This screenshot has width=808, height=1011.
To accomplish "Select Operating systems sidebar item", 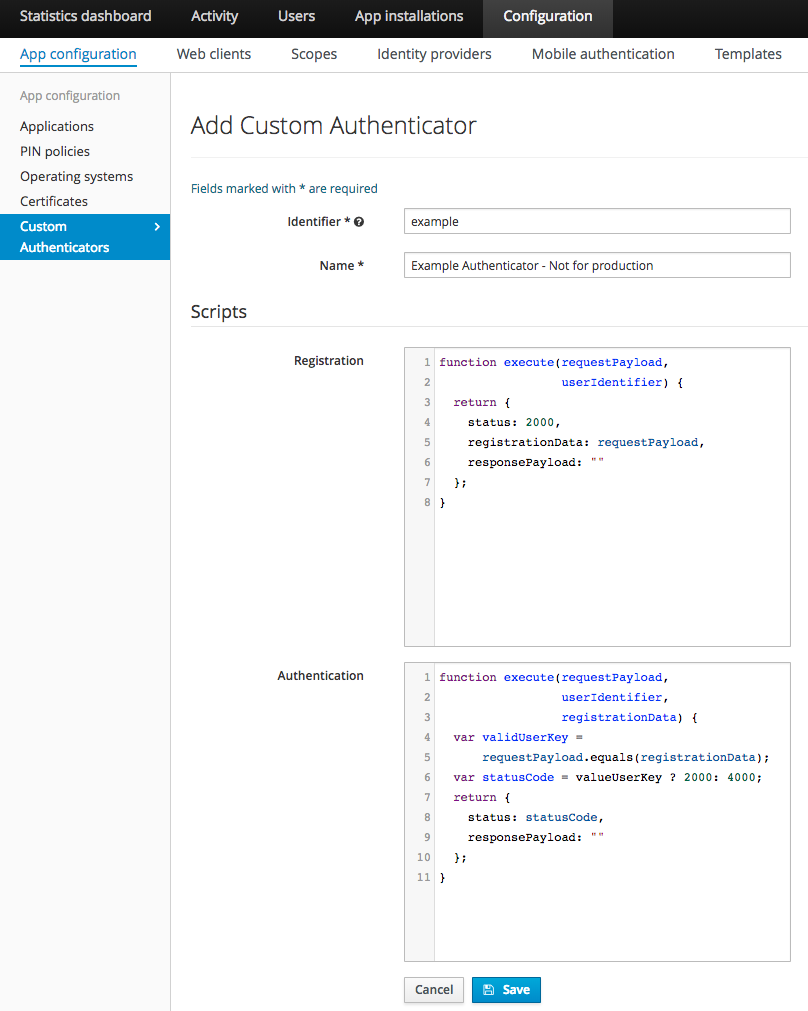I will point(76,177).
